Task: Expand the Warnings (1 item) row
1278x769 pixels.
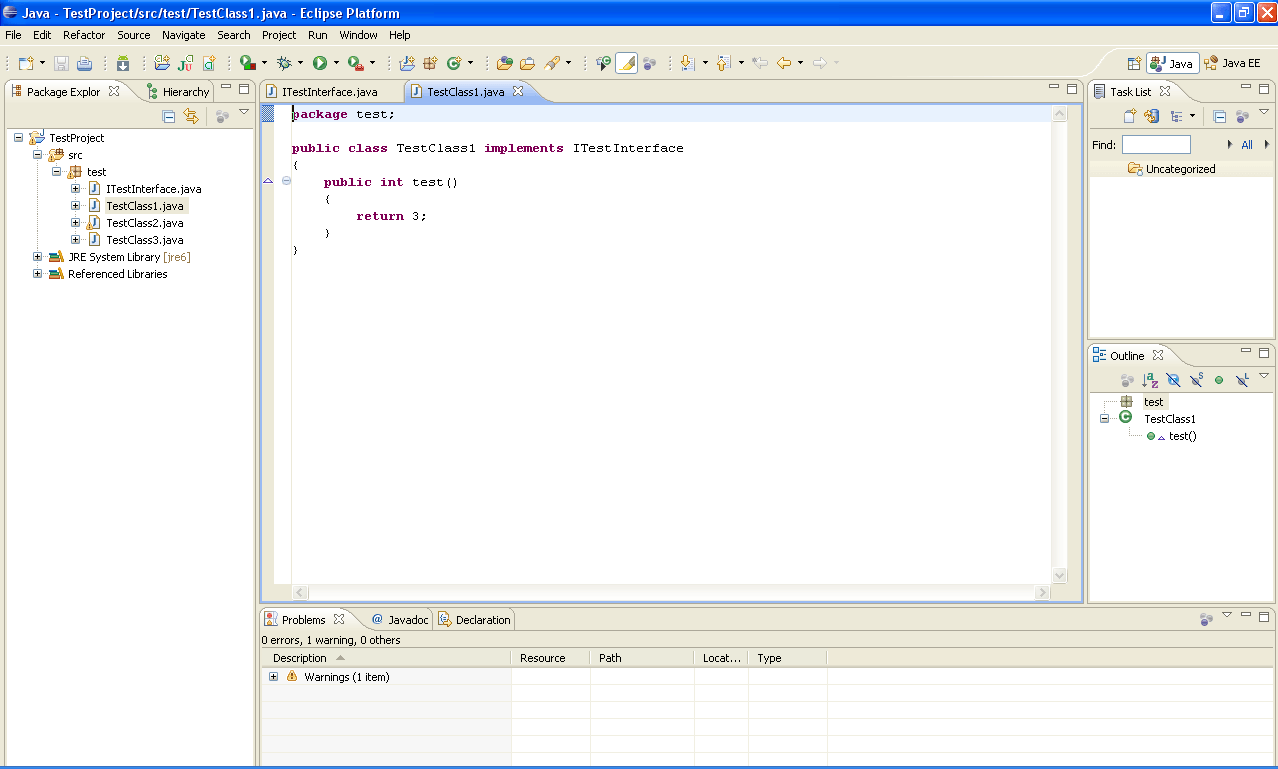Action: [x=274, y=677]
